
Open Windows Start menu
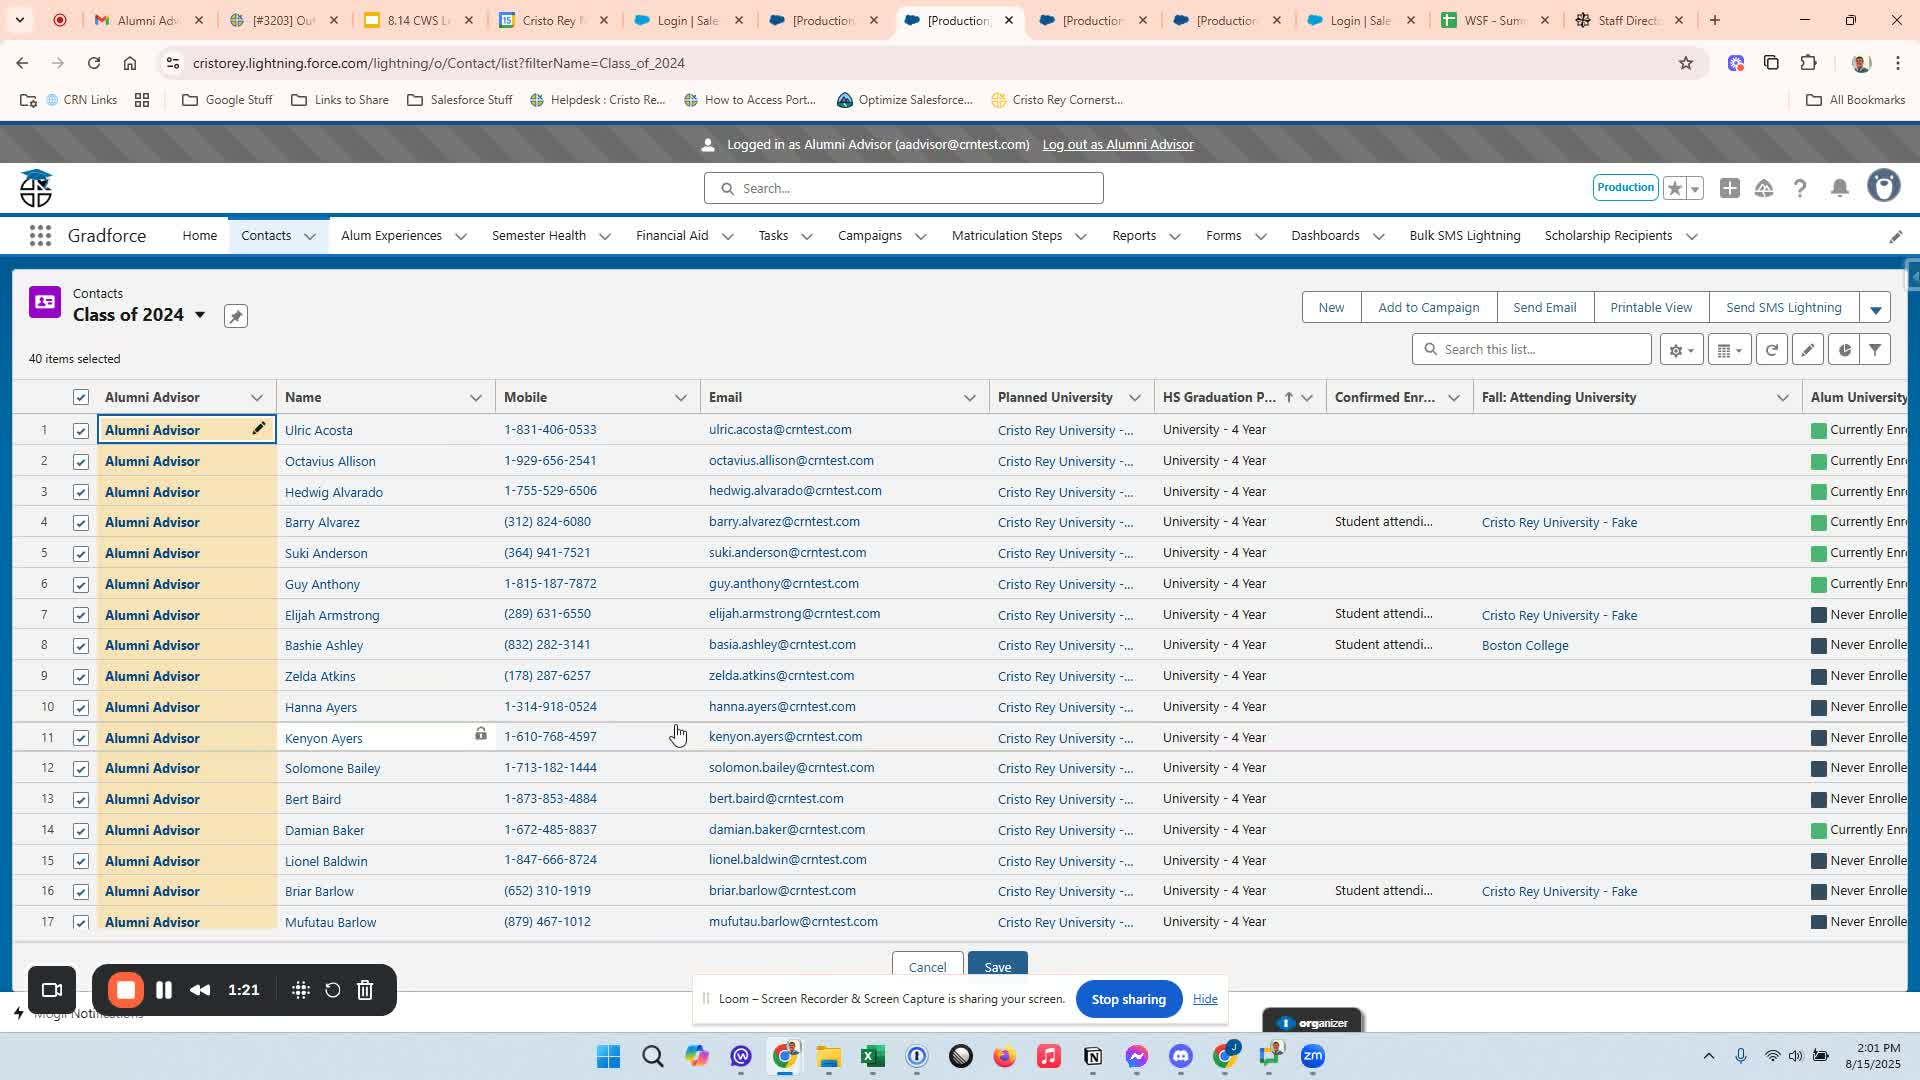[x=608, y=1057]
